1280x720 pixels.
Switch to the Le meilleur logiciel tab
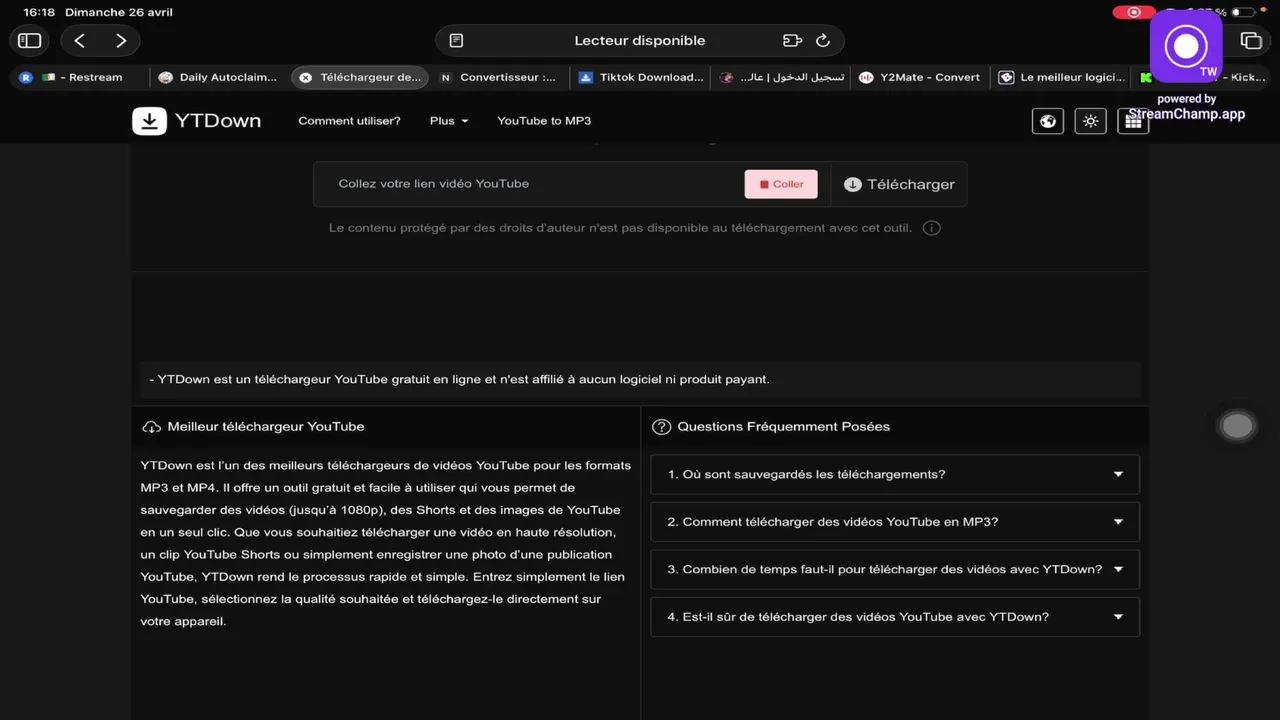(1062, 77)
